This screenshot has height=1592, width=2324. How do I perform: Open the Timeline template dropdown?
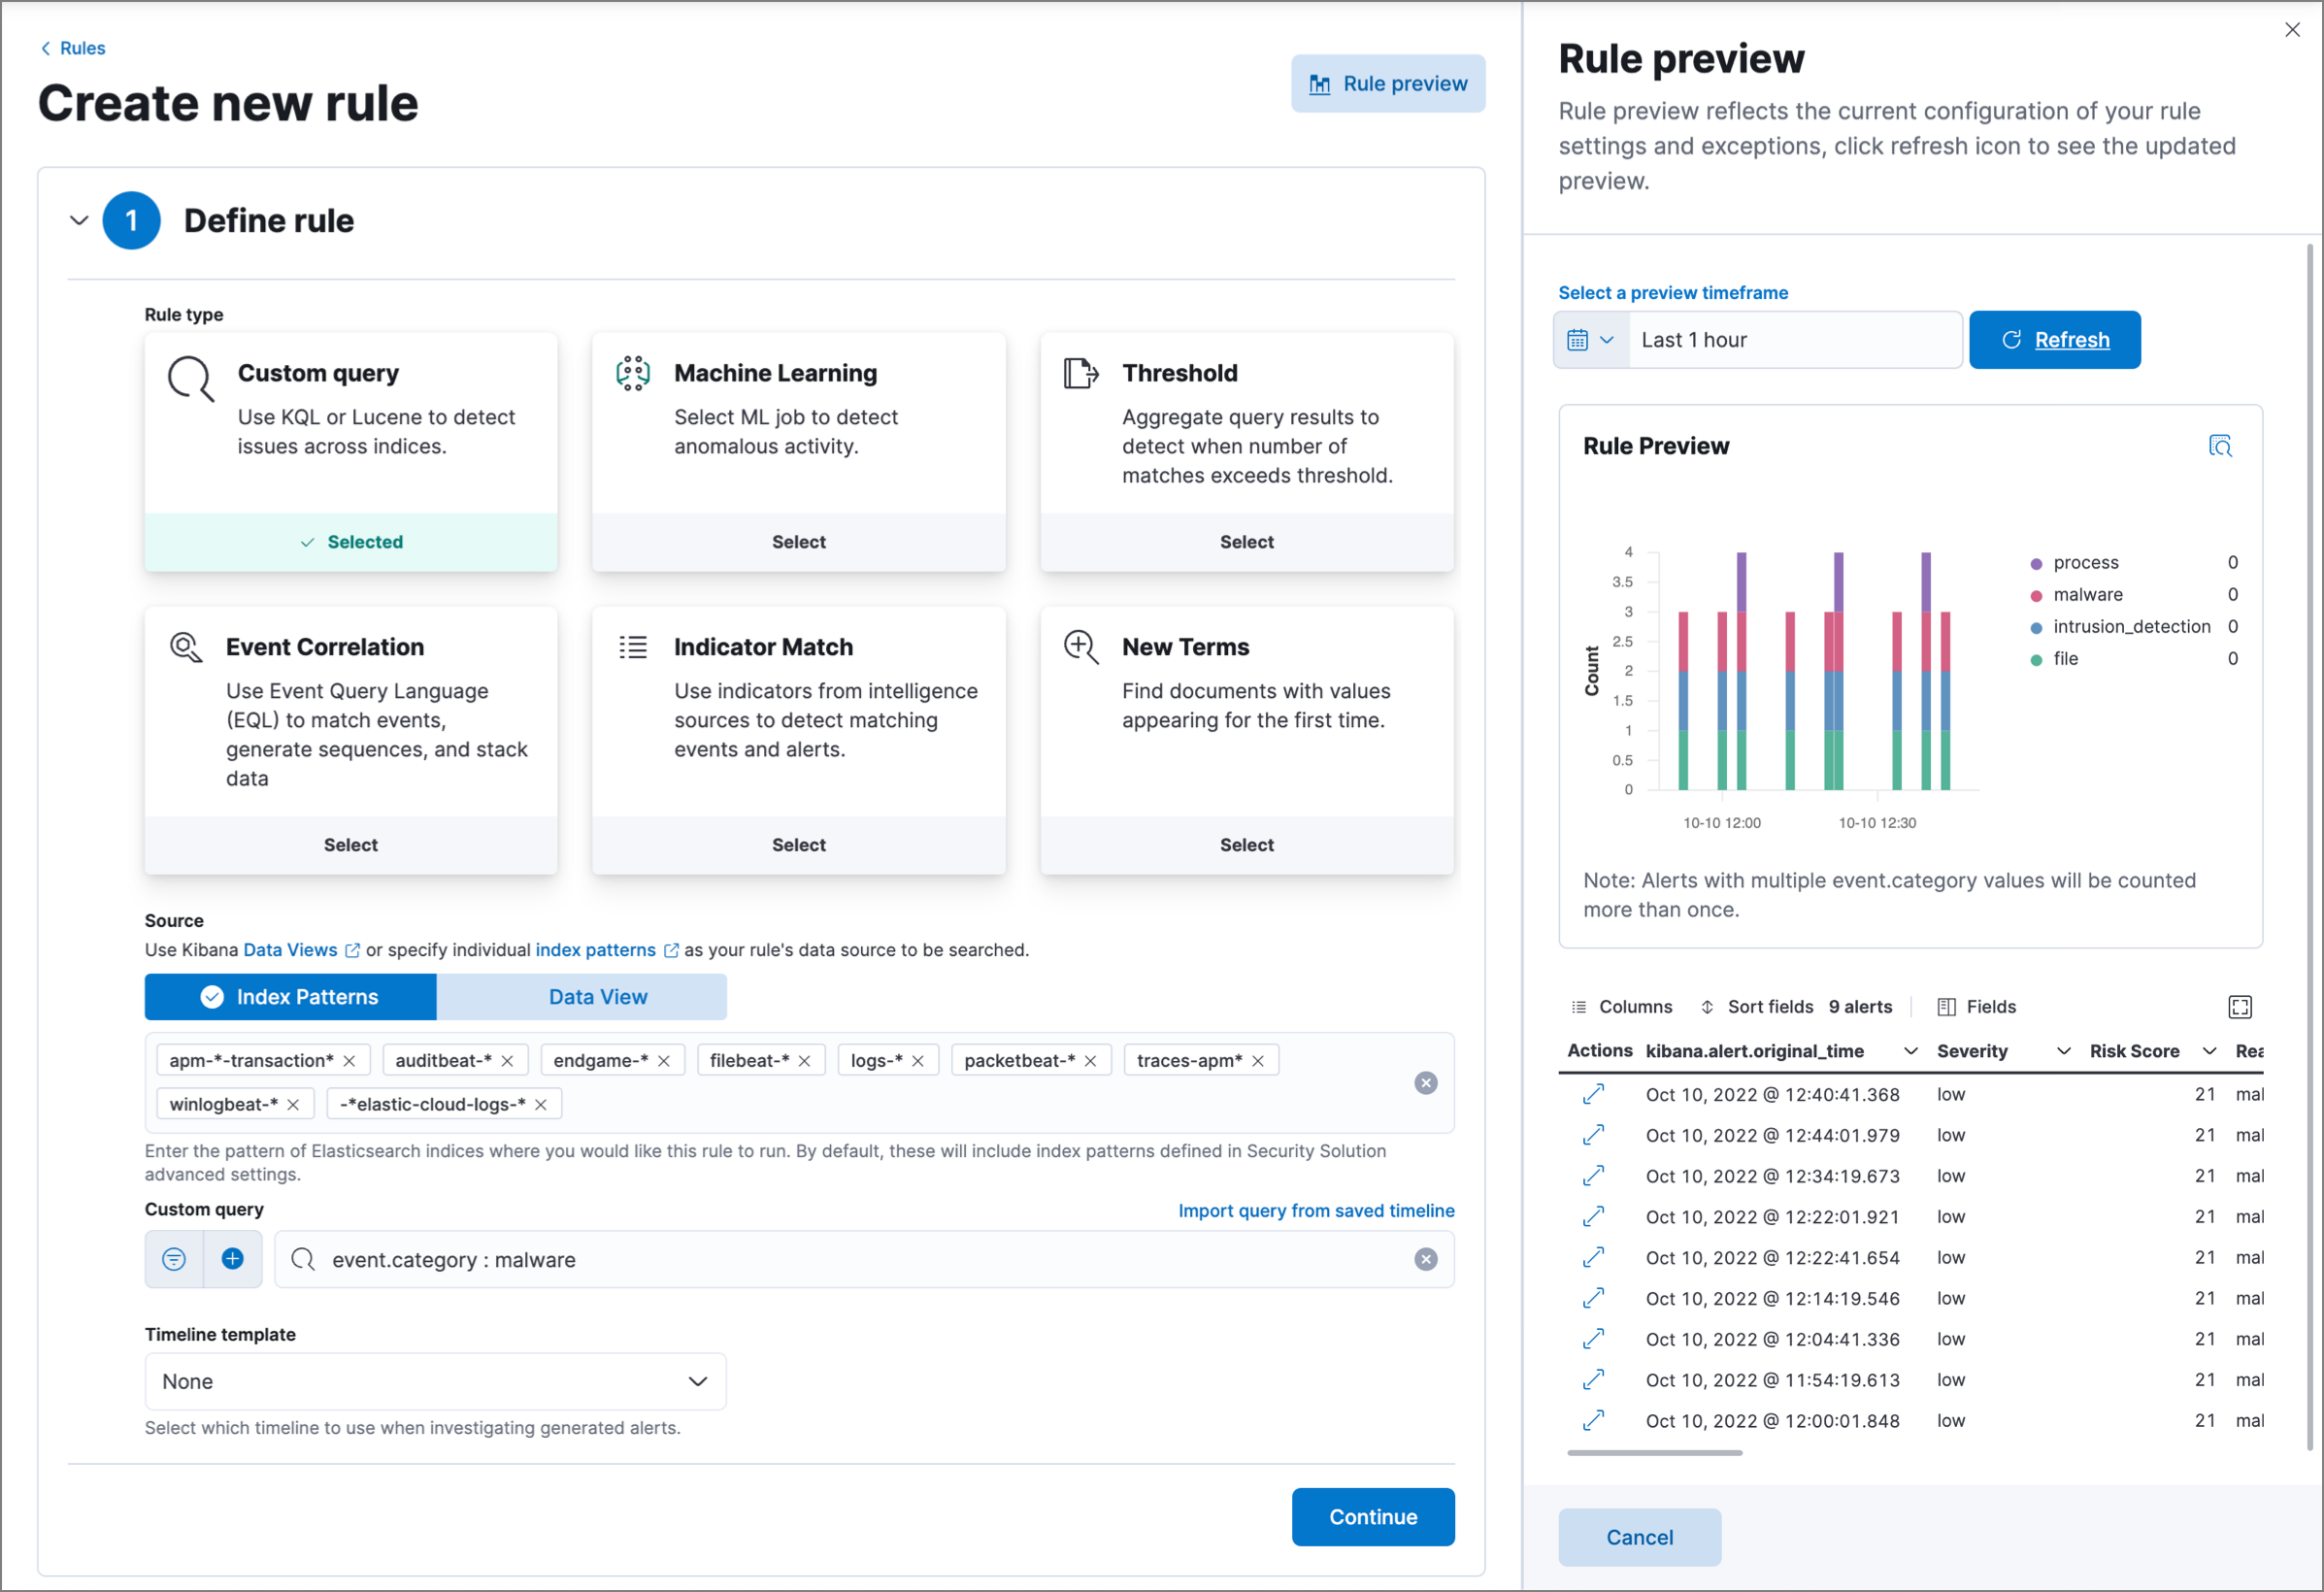[x=435, y=1380]
